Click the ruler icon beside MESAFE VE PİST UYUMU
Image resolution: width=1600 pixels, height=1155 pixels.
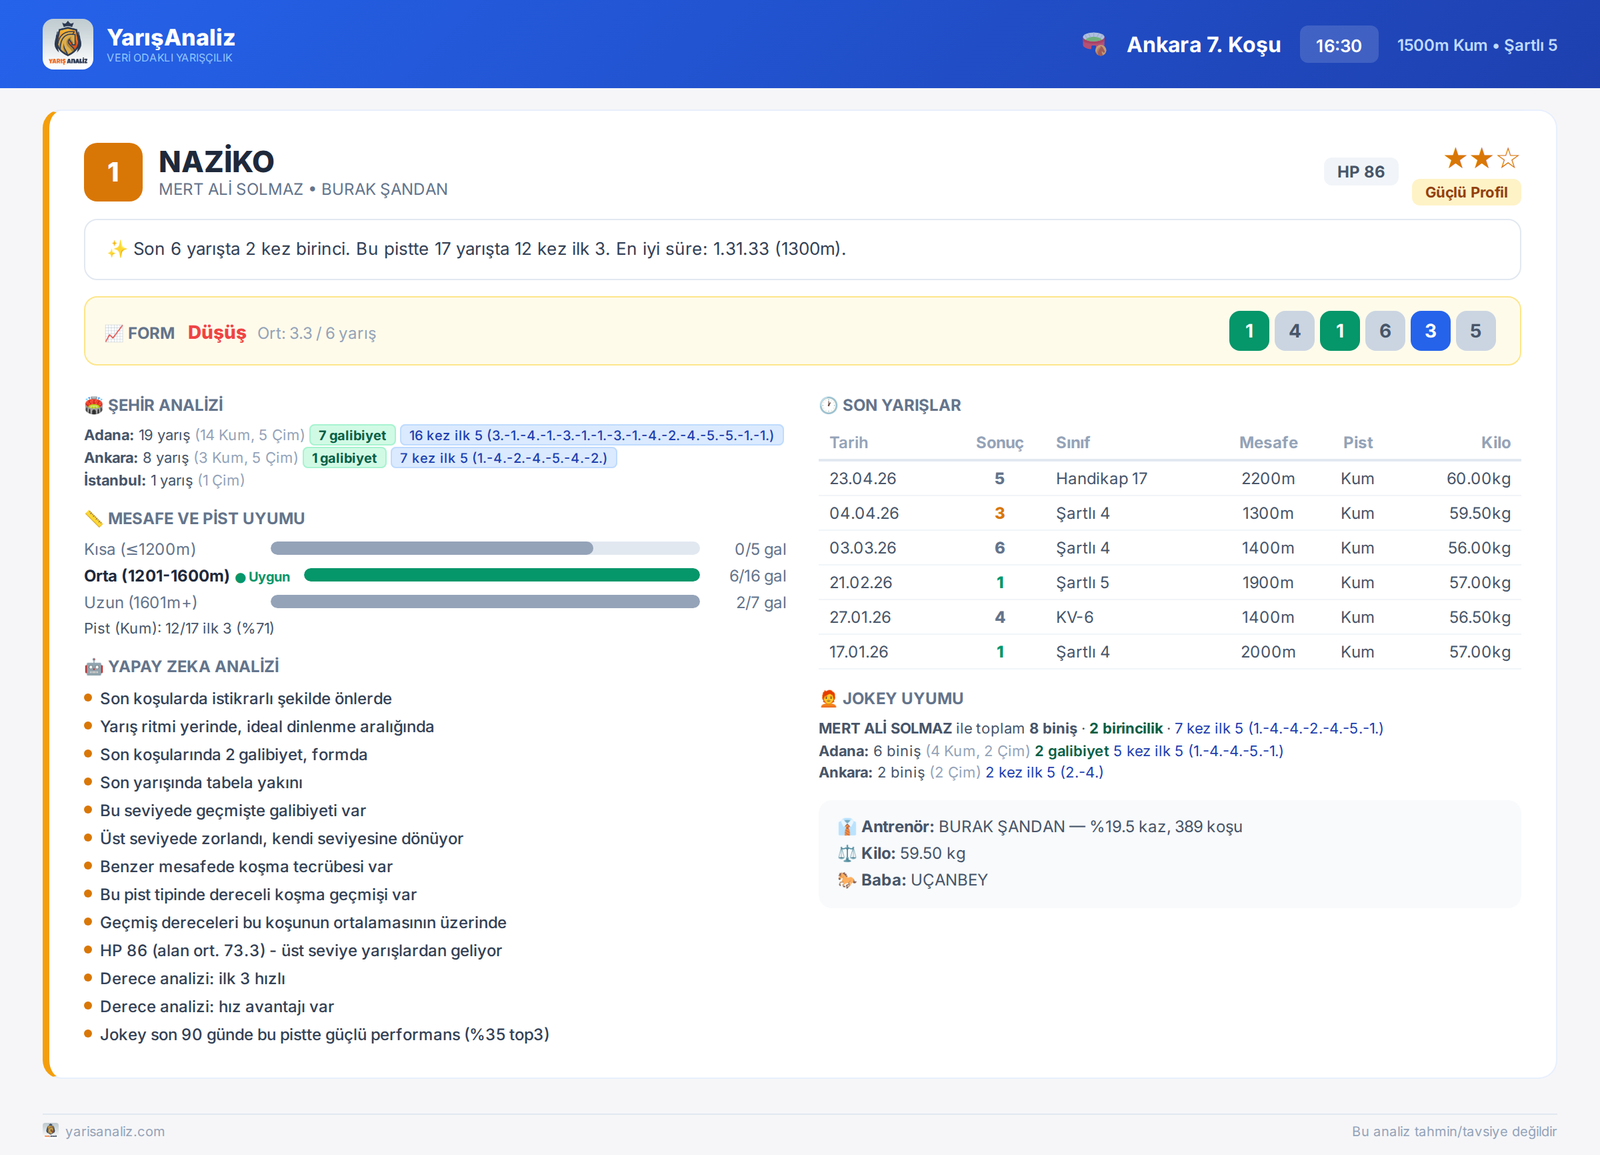point(94,518)
